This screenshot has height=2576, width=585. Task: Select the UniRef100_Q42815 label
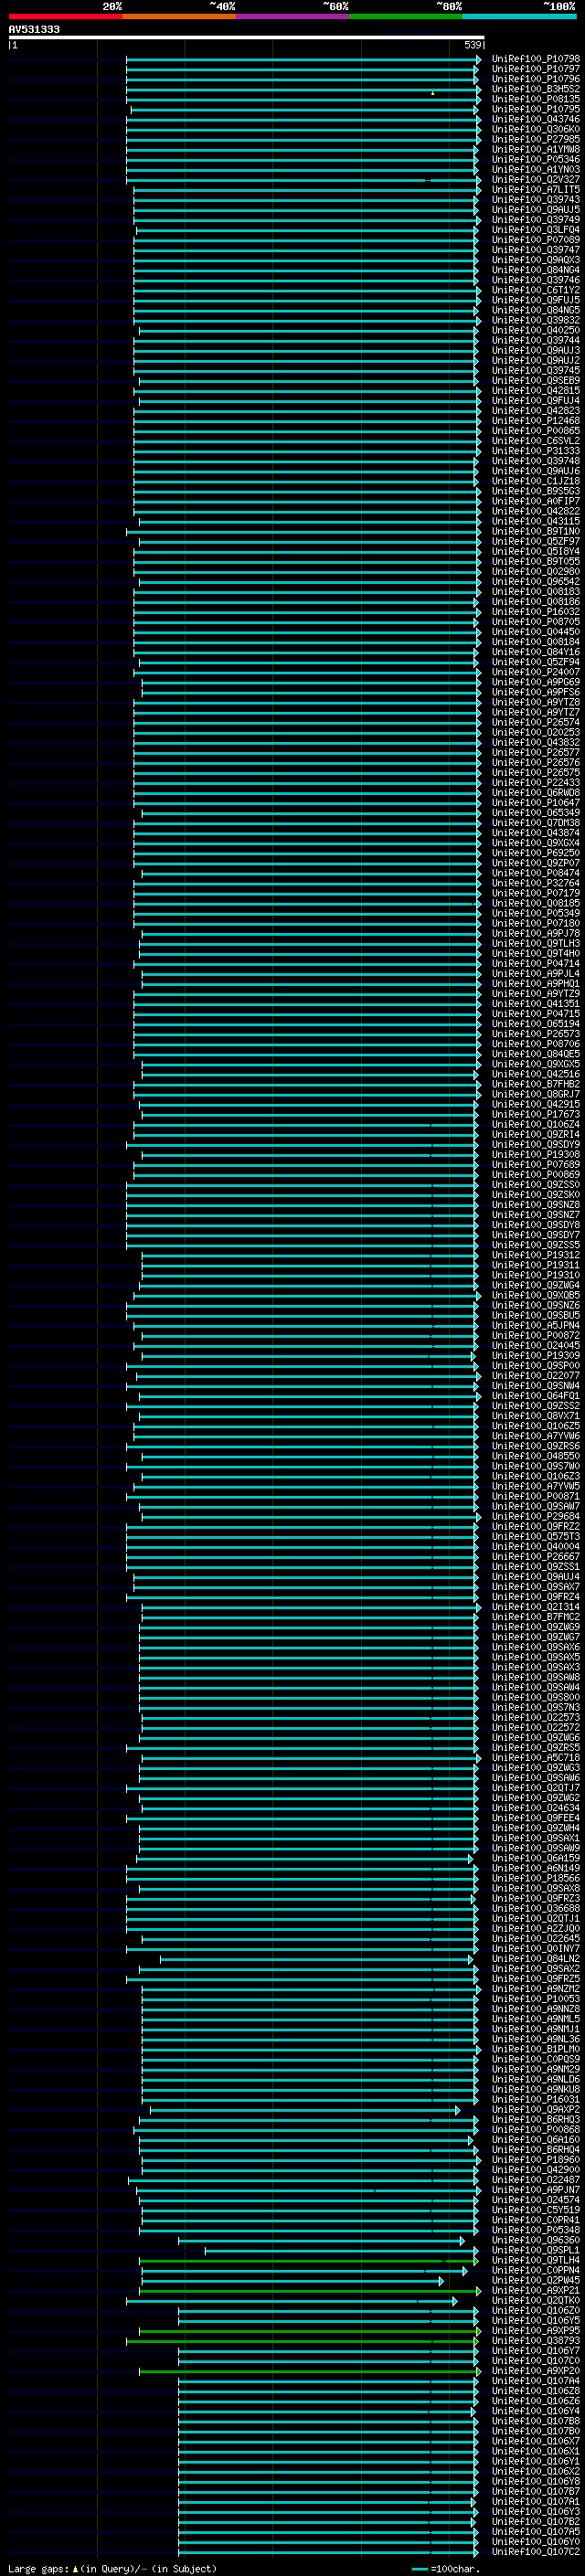536,390
